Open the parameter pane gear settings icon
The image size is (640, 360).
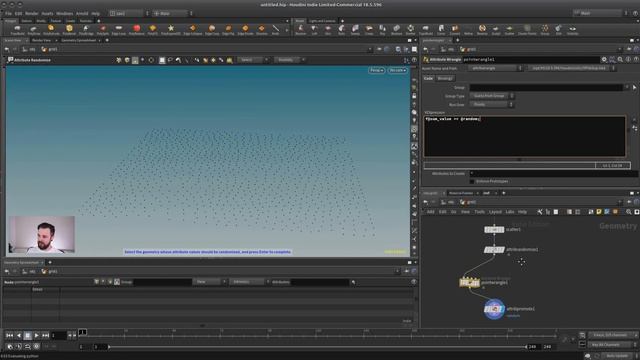coord(604,60)
